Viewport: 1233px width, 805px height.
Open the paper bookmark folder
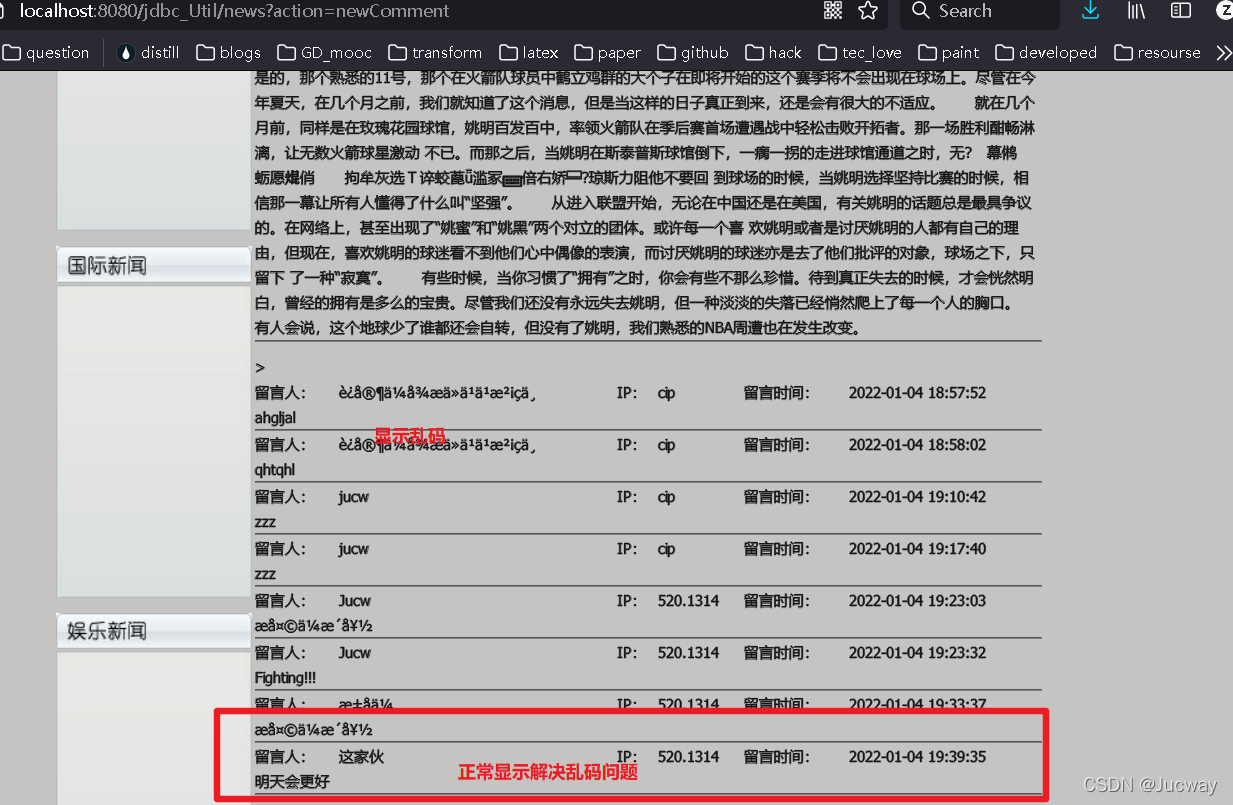pyautogui.click(x=605, y=52)
